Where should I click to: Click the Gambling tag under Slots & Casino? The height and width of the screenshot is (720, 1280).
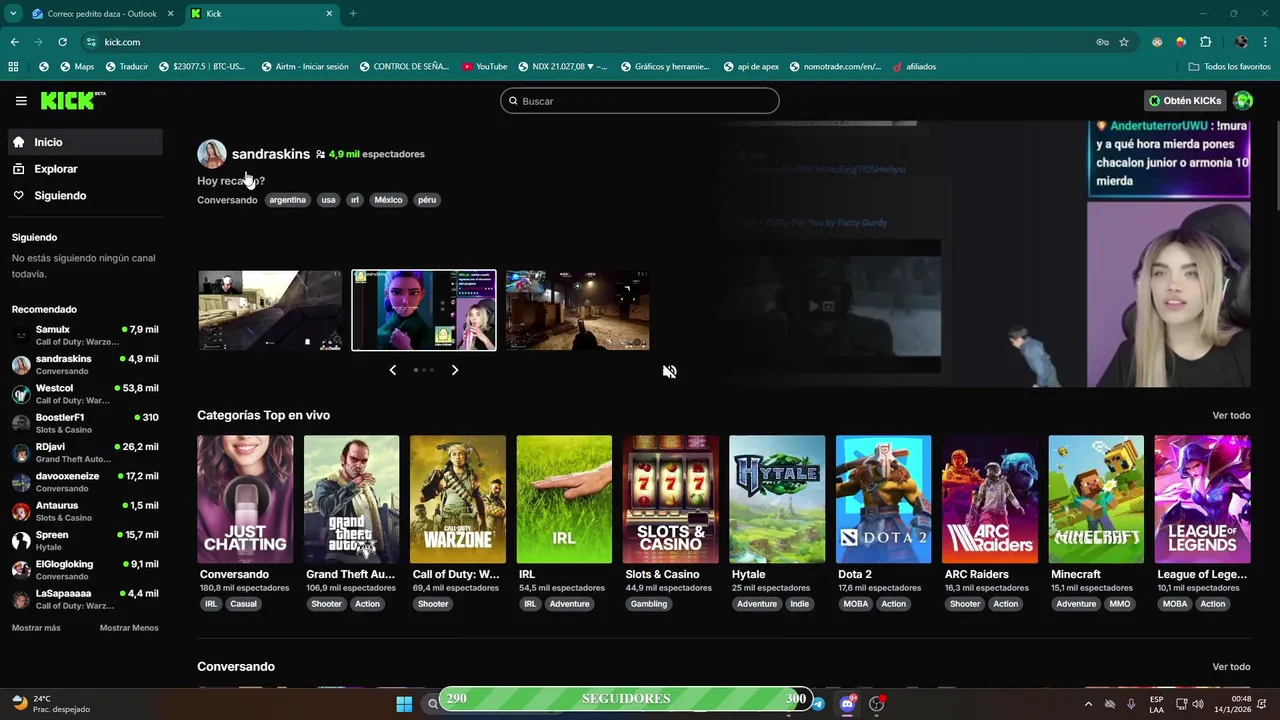(649, 604)
